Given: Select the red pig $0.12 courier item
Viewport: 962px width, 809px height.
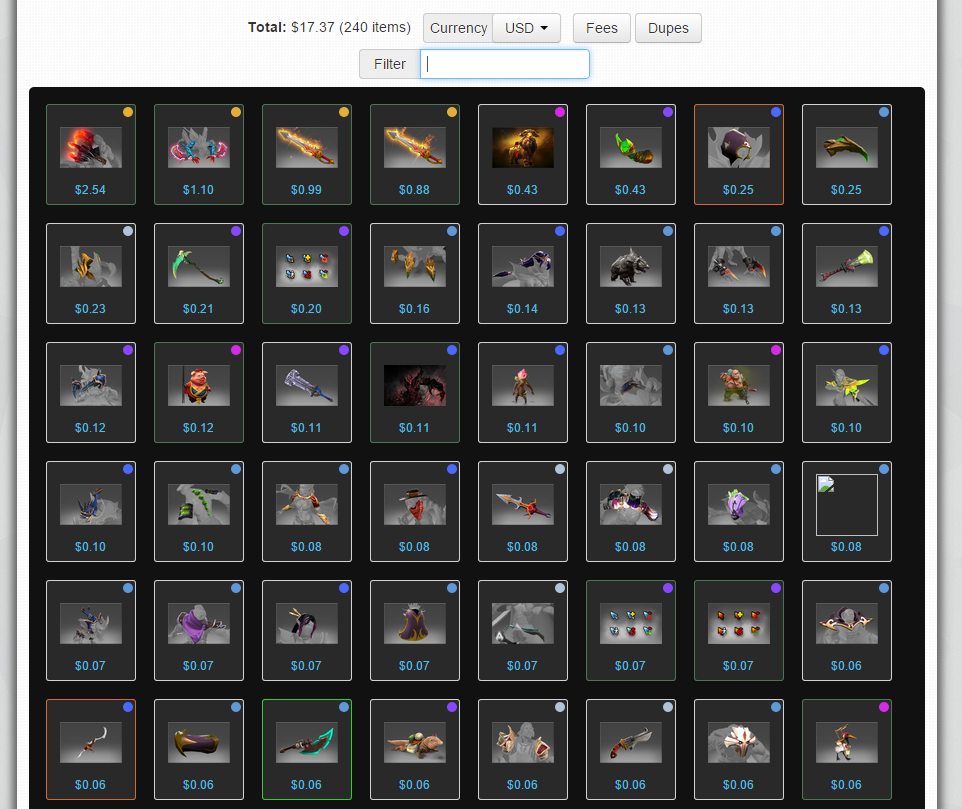Looking at the screenshot, I should coord(199,393).
